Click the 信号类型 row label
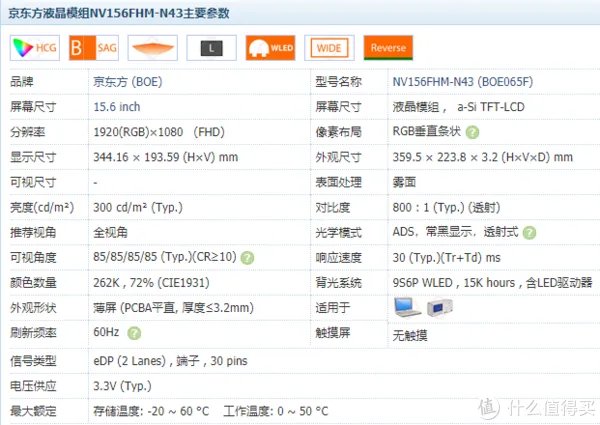600x425 pixels. click(x=33, y=361)
